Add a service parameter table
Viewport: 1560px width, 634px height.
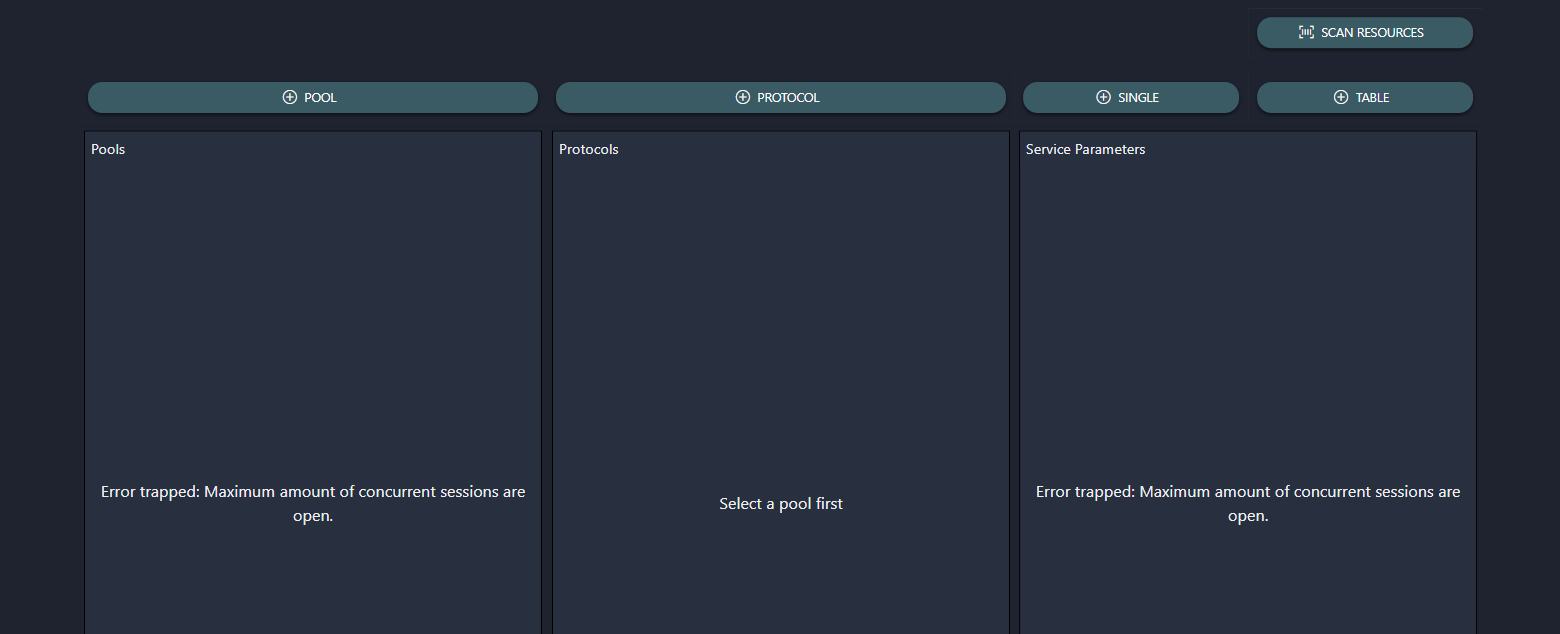(1364, 97)
